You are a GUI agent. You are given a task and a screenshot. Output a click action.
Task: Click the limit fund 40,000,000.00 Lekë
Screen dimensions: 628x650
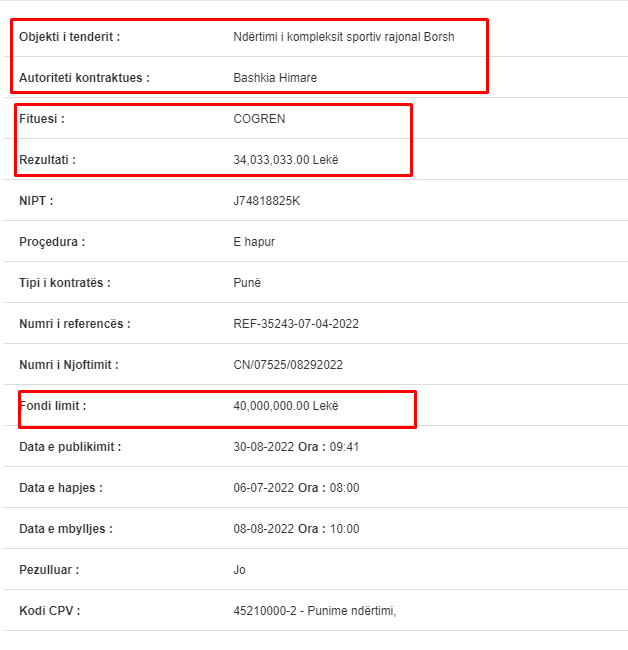coord(286,406)
